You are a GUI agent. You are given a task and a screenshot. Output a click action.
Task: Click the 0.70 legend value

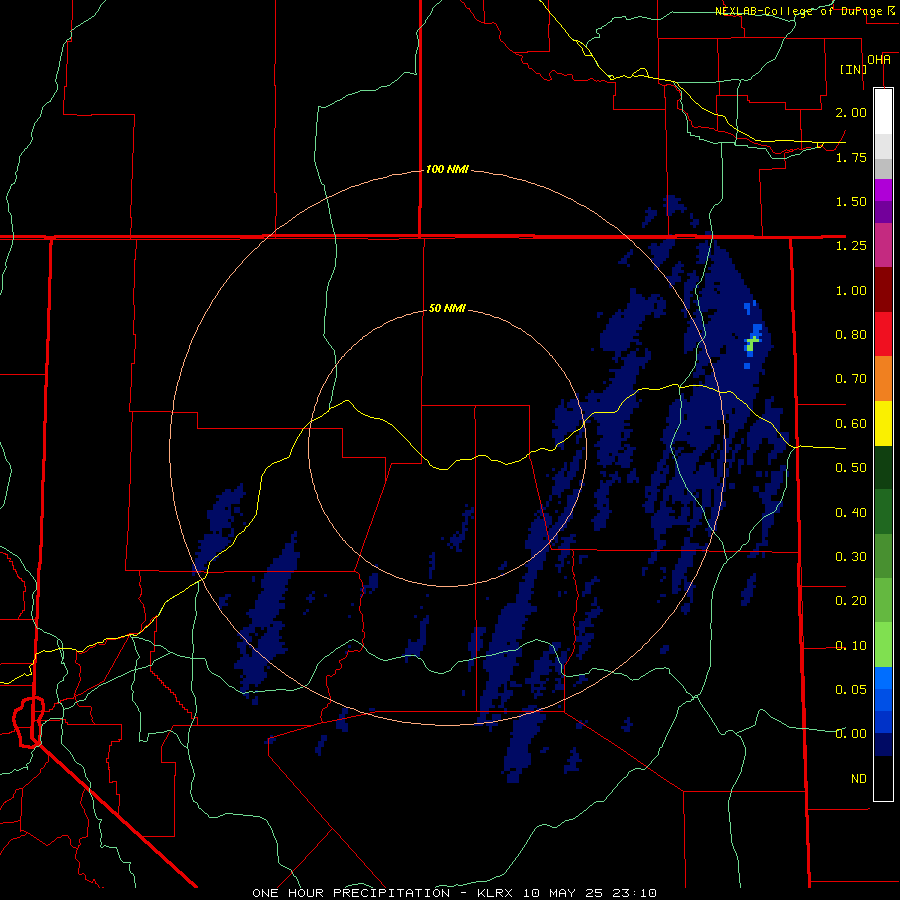(851, 379)
